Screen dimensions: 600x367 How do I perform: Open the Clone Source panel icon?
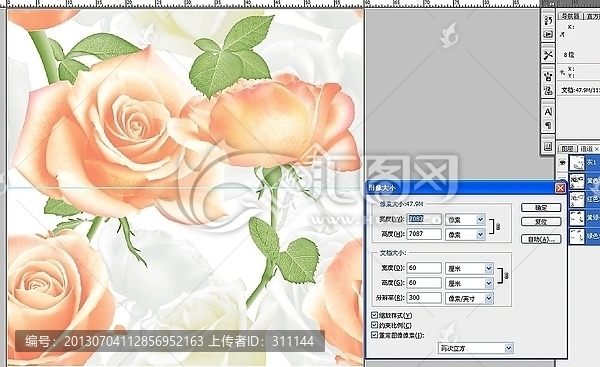coord(548,91)
